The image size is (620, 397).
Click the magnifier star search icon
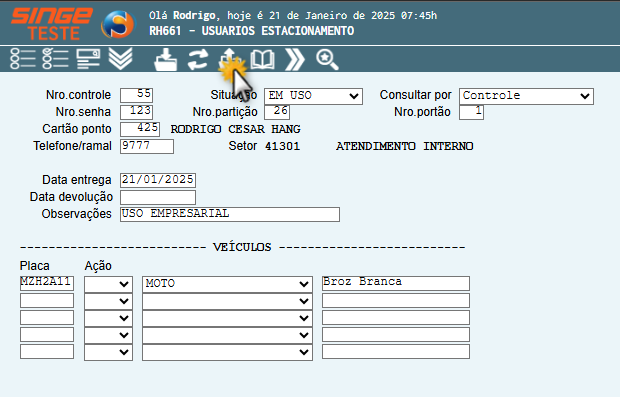(327, 60)
